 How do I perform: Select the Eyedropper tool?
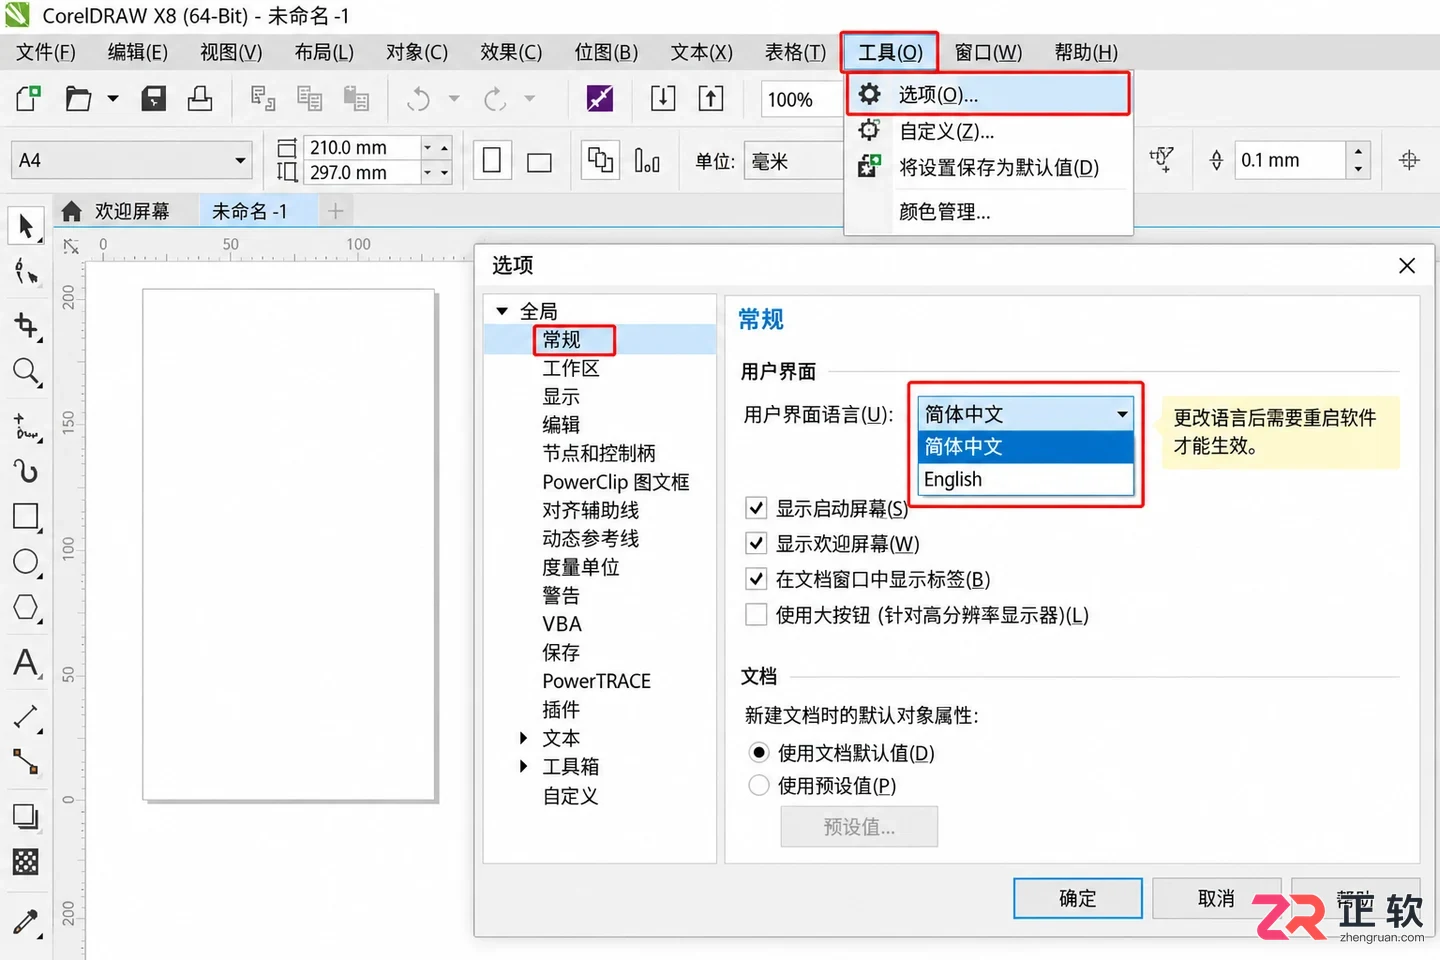click(x=26, y=921)
